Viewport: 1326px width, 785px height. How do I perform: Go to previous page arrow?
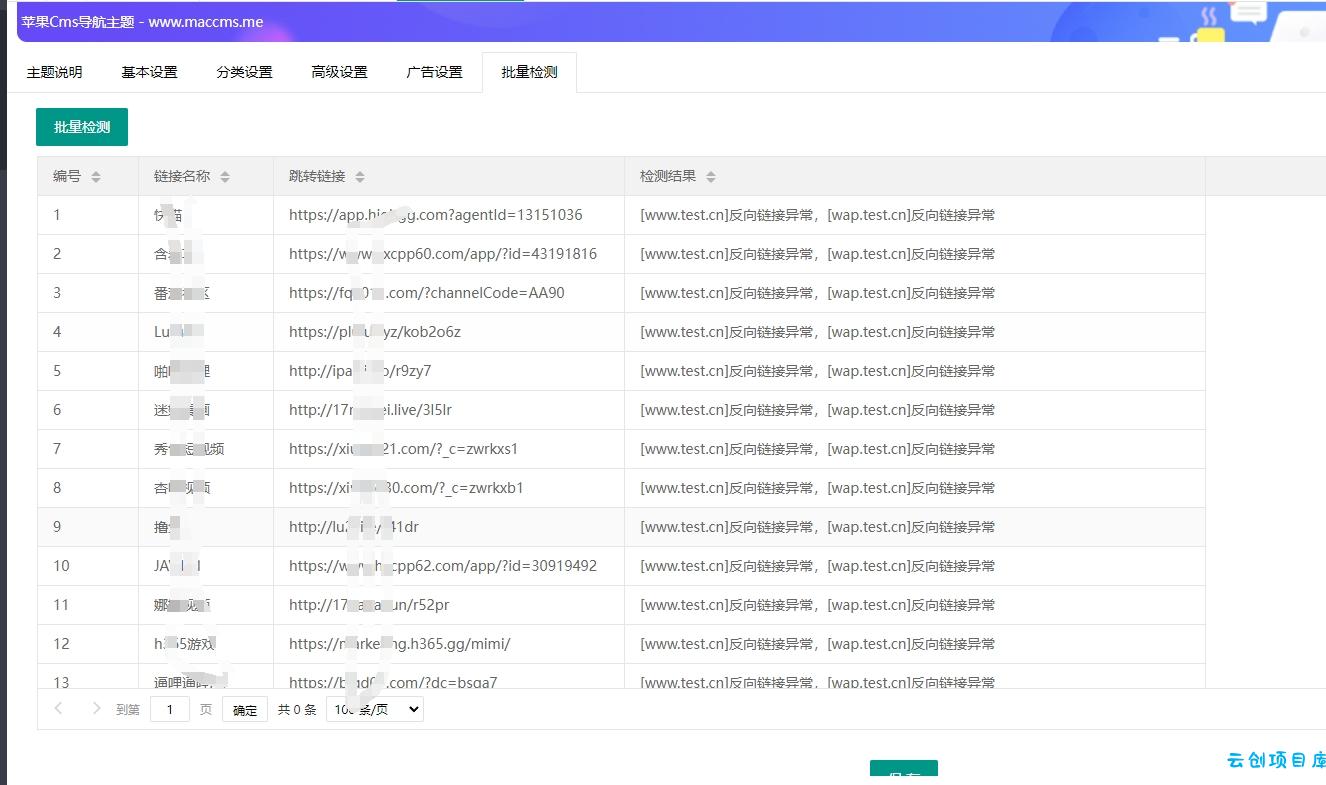[58, 709]
